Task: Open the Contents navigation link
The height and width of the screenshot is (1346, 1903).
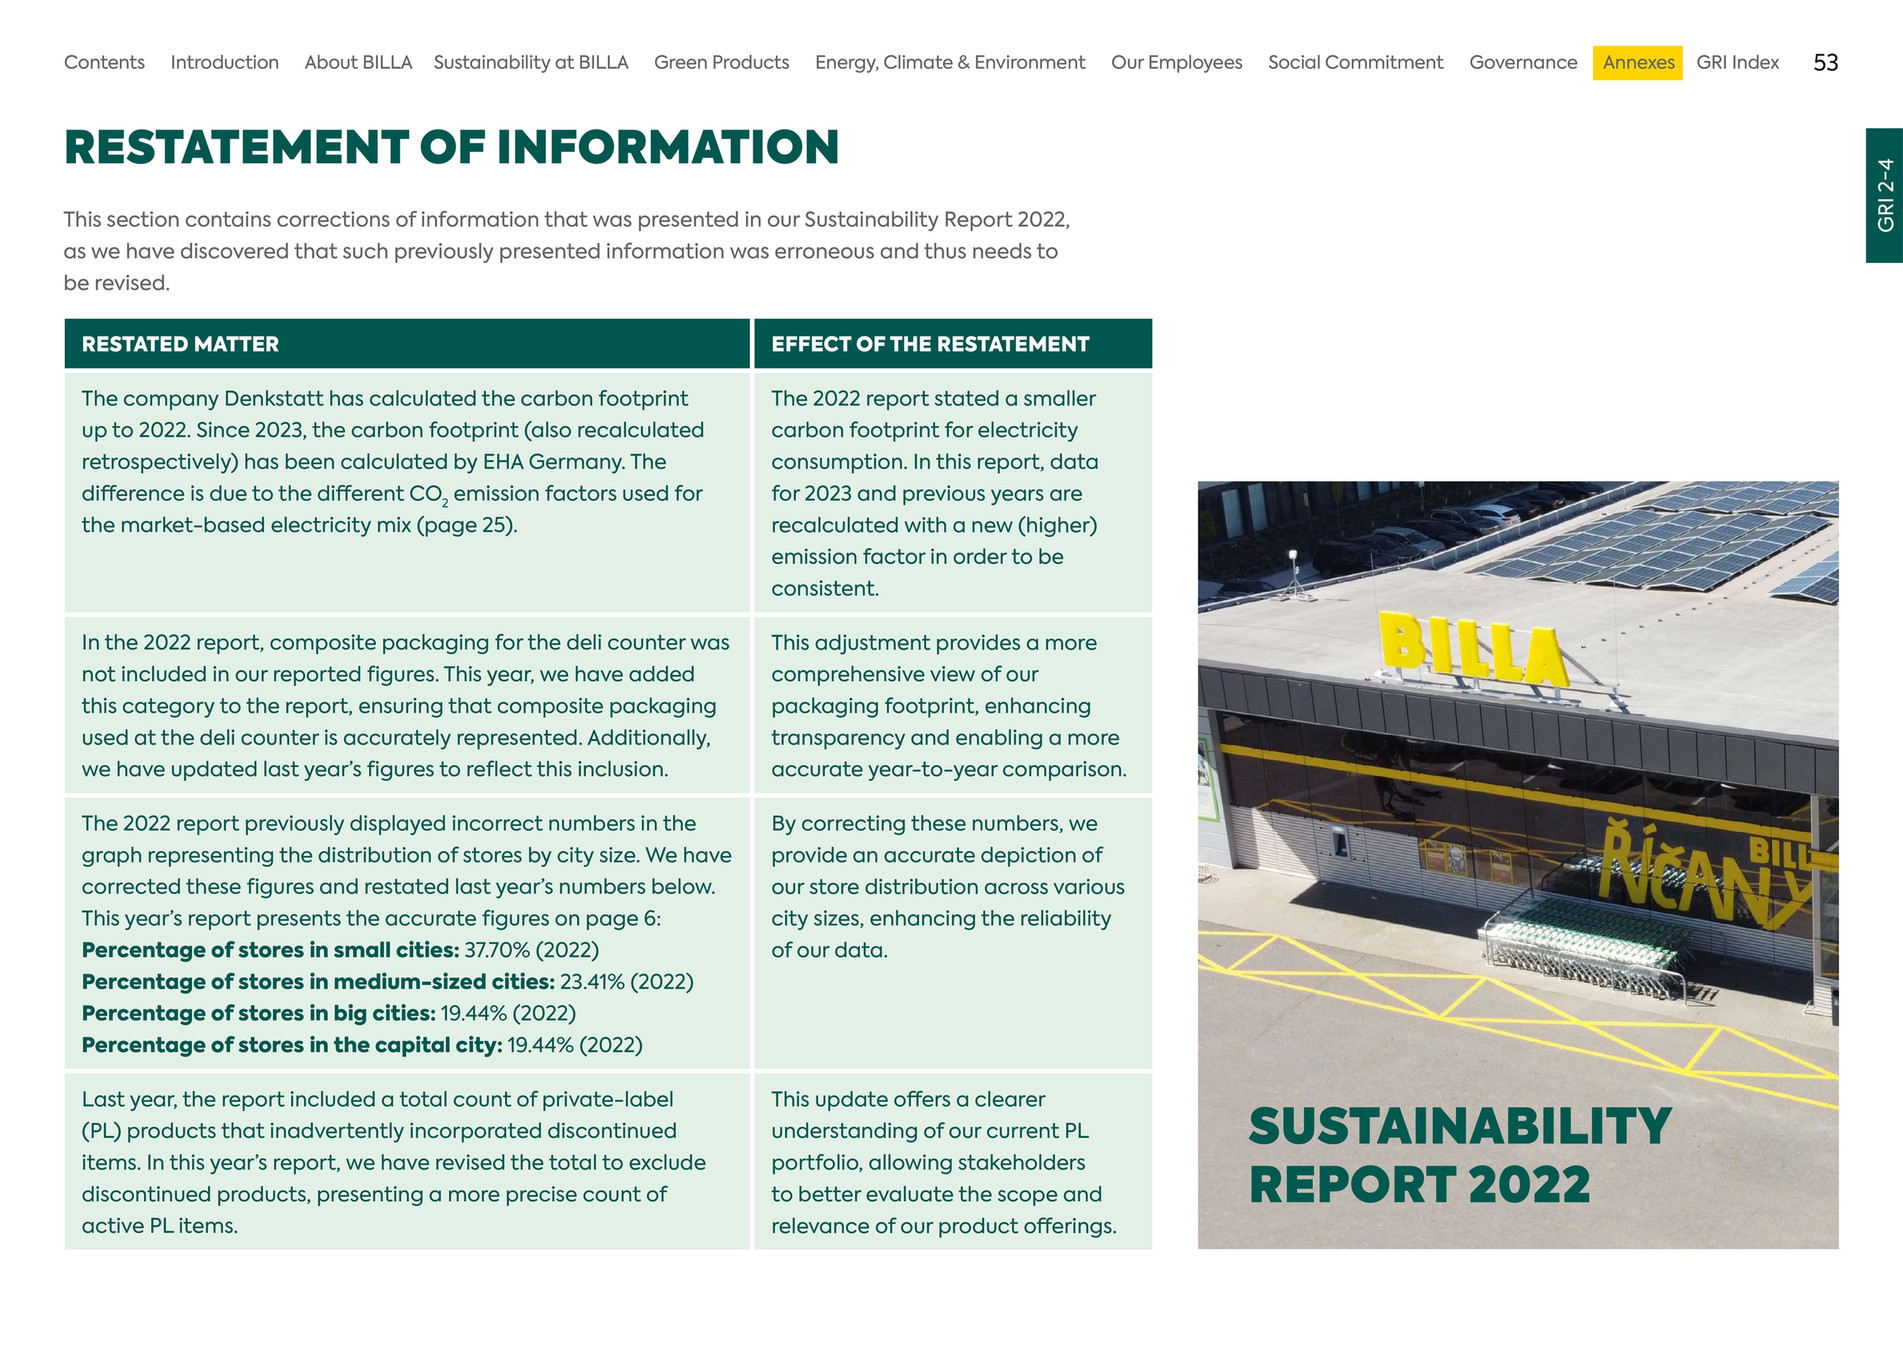Action: 104,62
